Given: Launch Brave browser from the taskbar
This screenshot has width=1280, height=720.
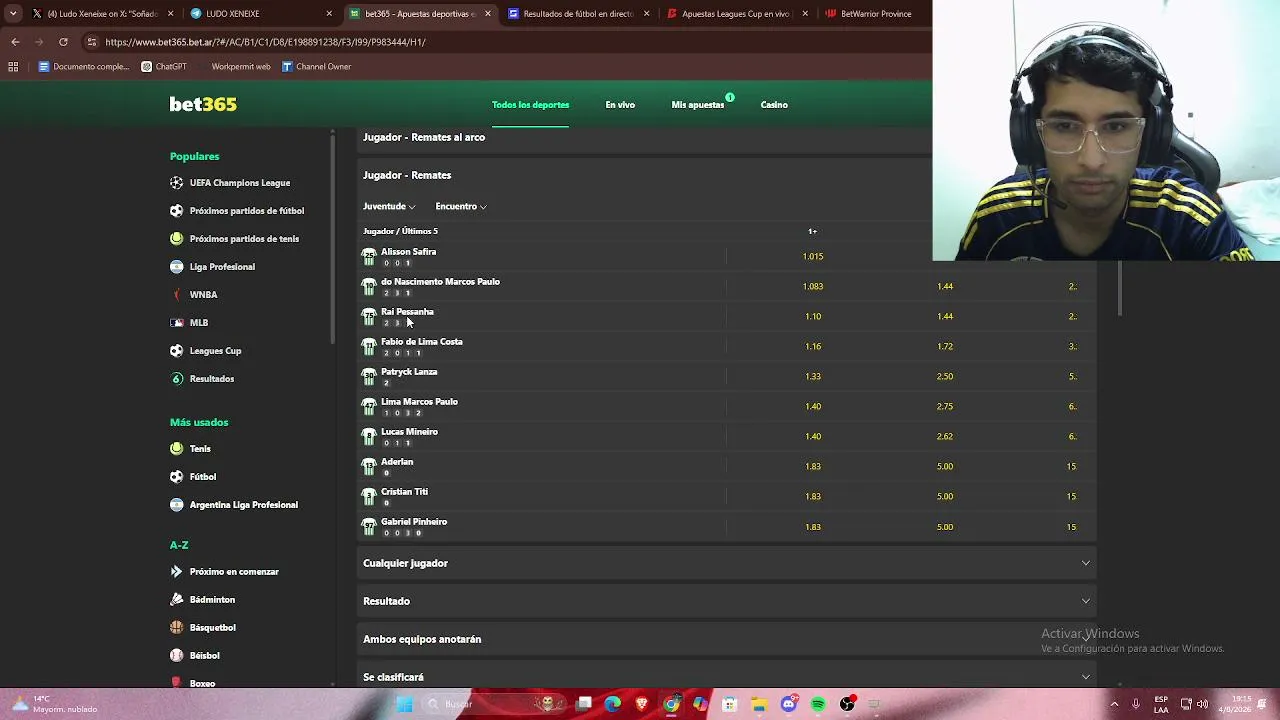Looking at the screenshot, I should [x=642, y=704].
